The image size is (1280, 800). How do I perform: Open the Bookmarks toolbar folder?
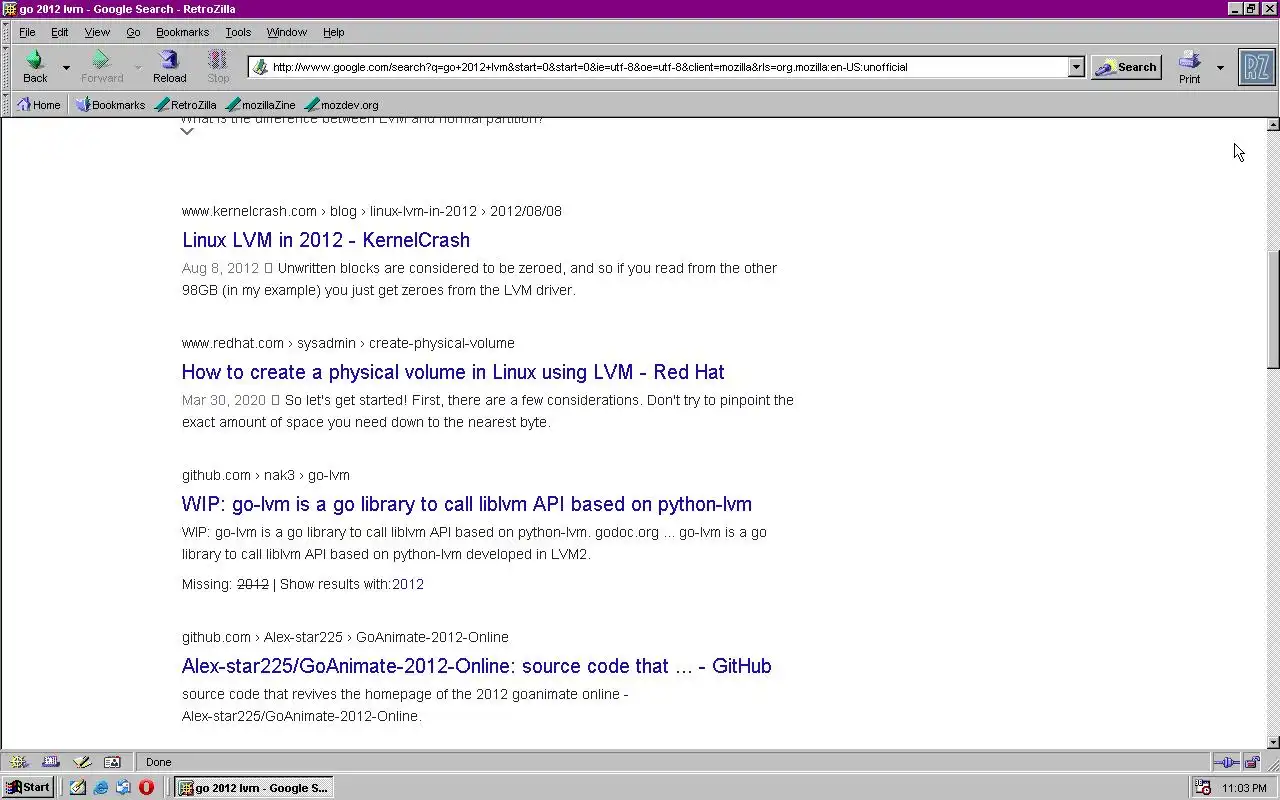click(x=110, y=104)
